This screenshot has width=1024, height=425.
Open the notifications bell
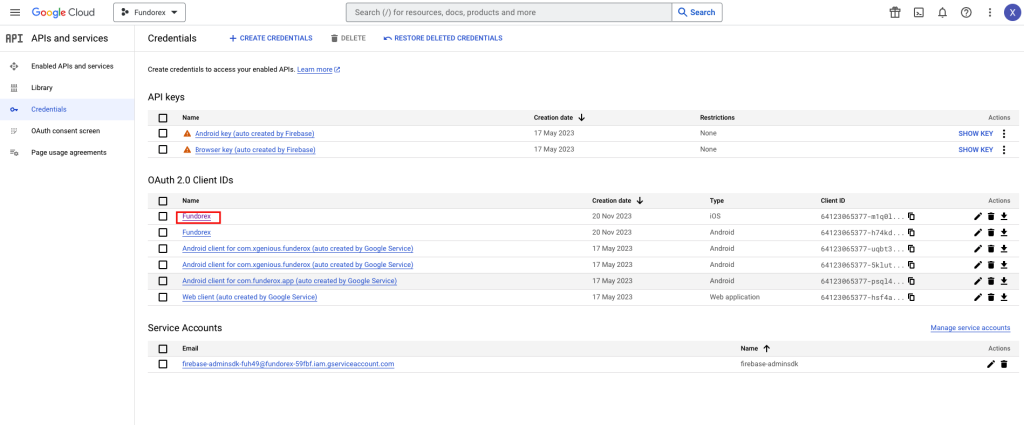point(942,12)
